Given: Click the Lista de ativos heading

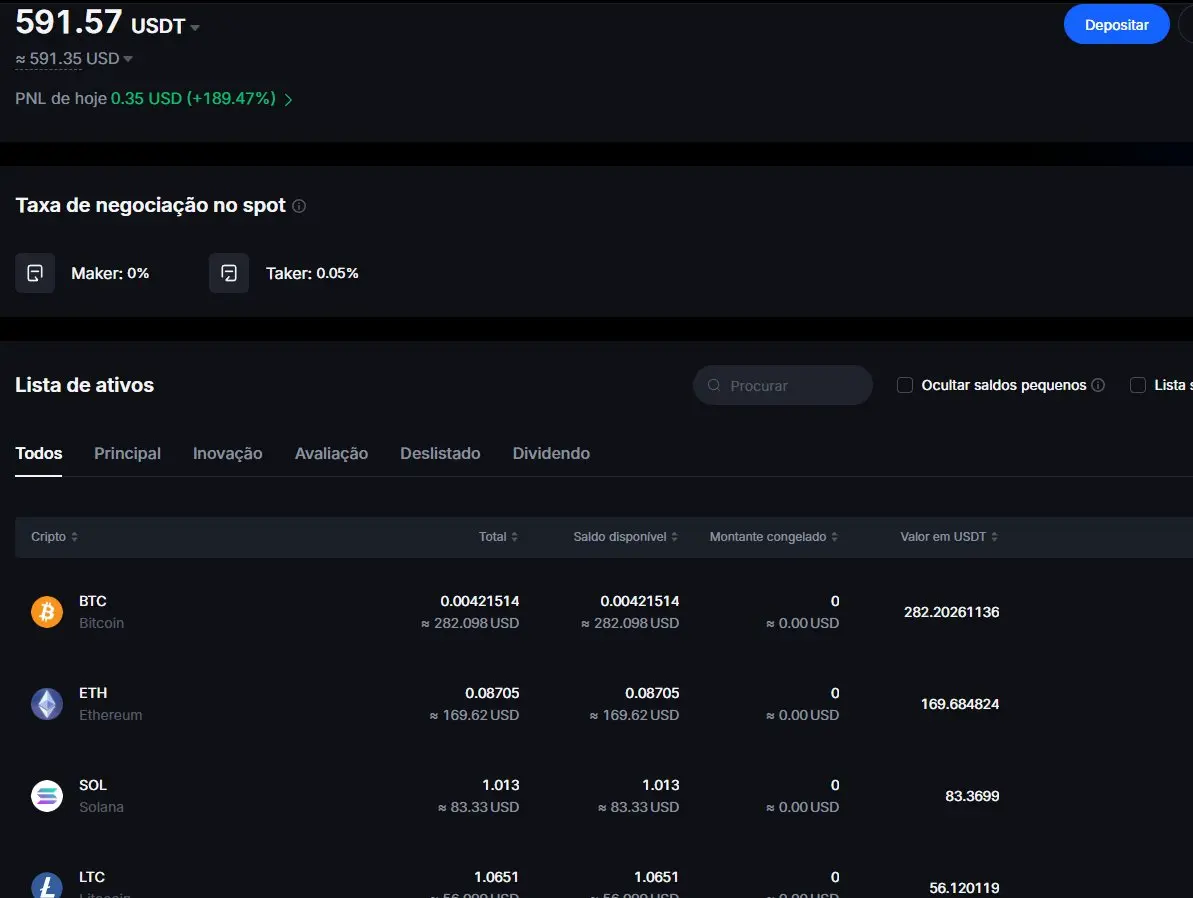Looking at the screenshot, I should 84,385.
